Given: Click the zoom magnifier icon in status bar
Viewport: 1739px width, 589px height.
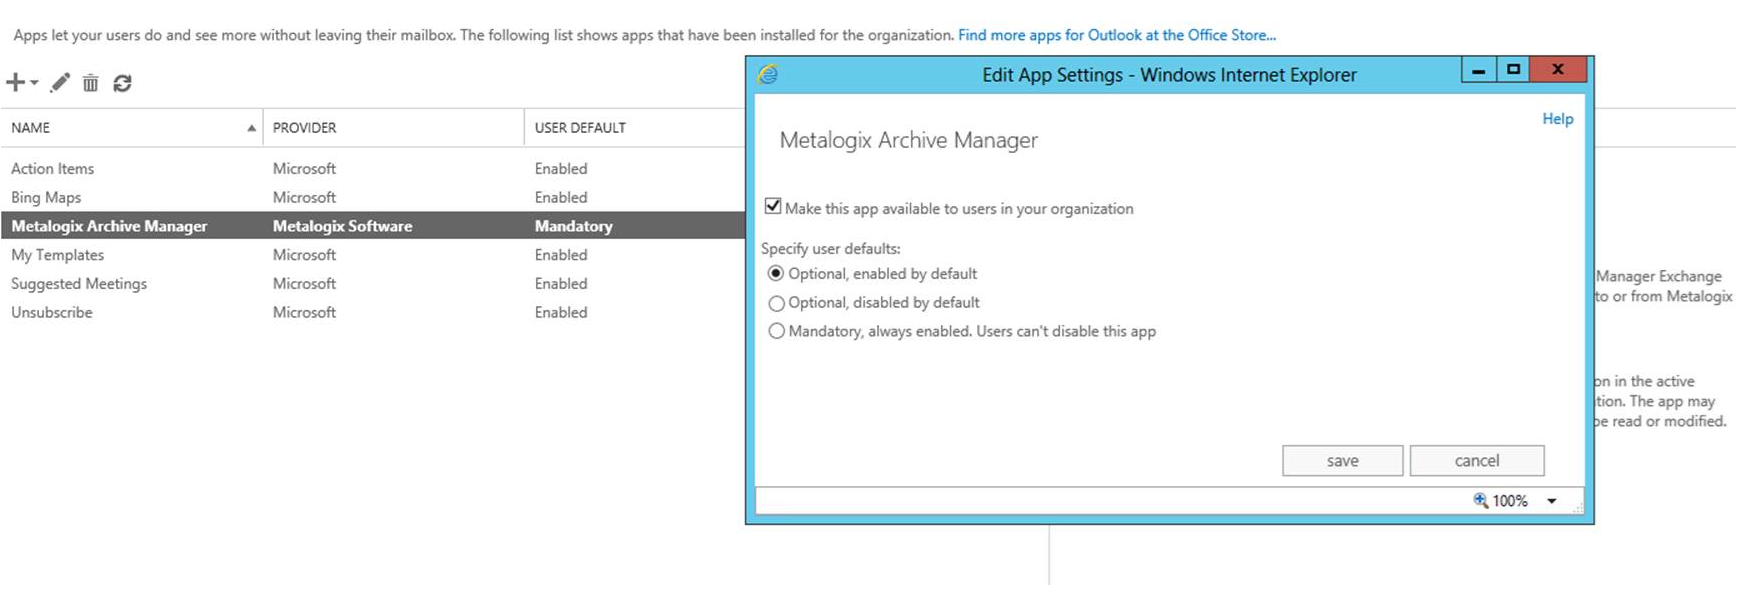Looking at the screenshot, I should (x=1481, y=500).
